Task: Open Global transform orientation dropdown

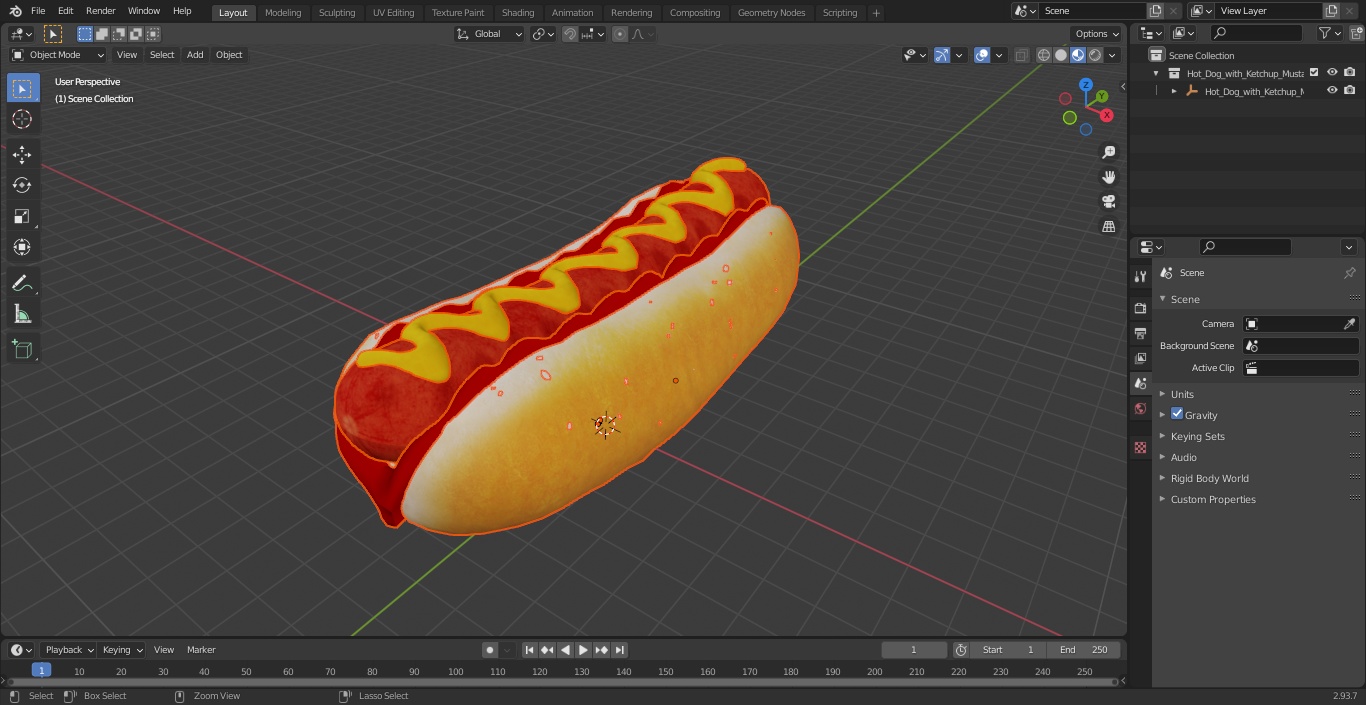Action: click(489, 34)
